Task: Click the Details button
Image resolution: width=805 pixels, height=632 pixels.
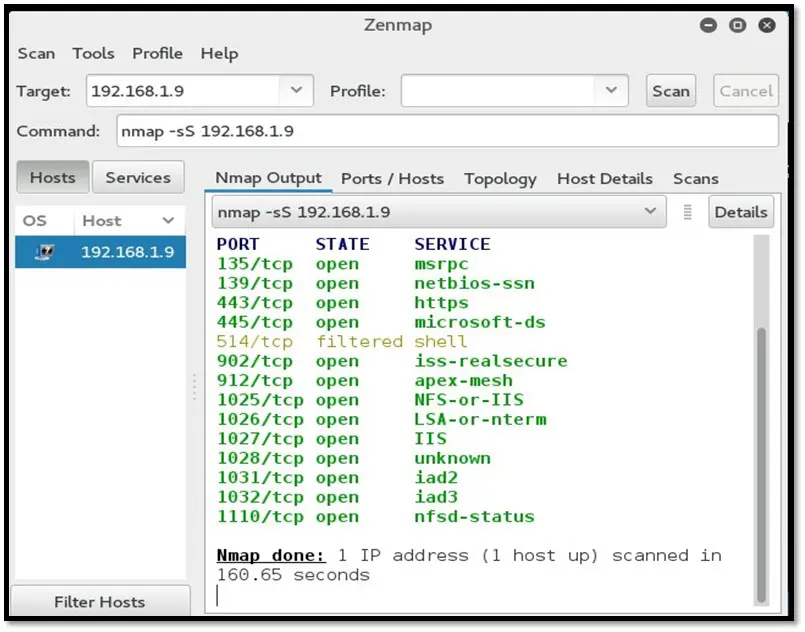Action: (x=740, y=212)
